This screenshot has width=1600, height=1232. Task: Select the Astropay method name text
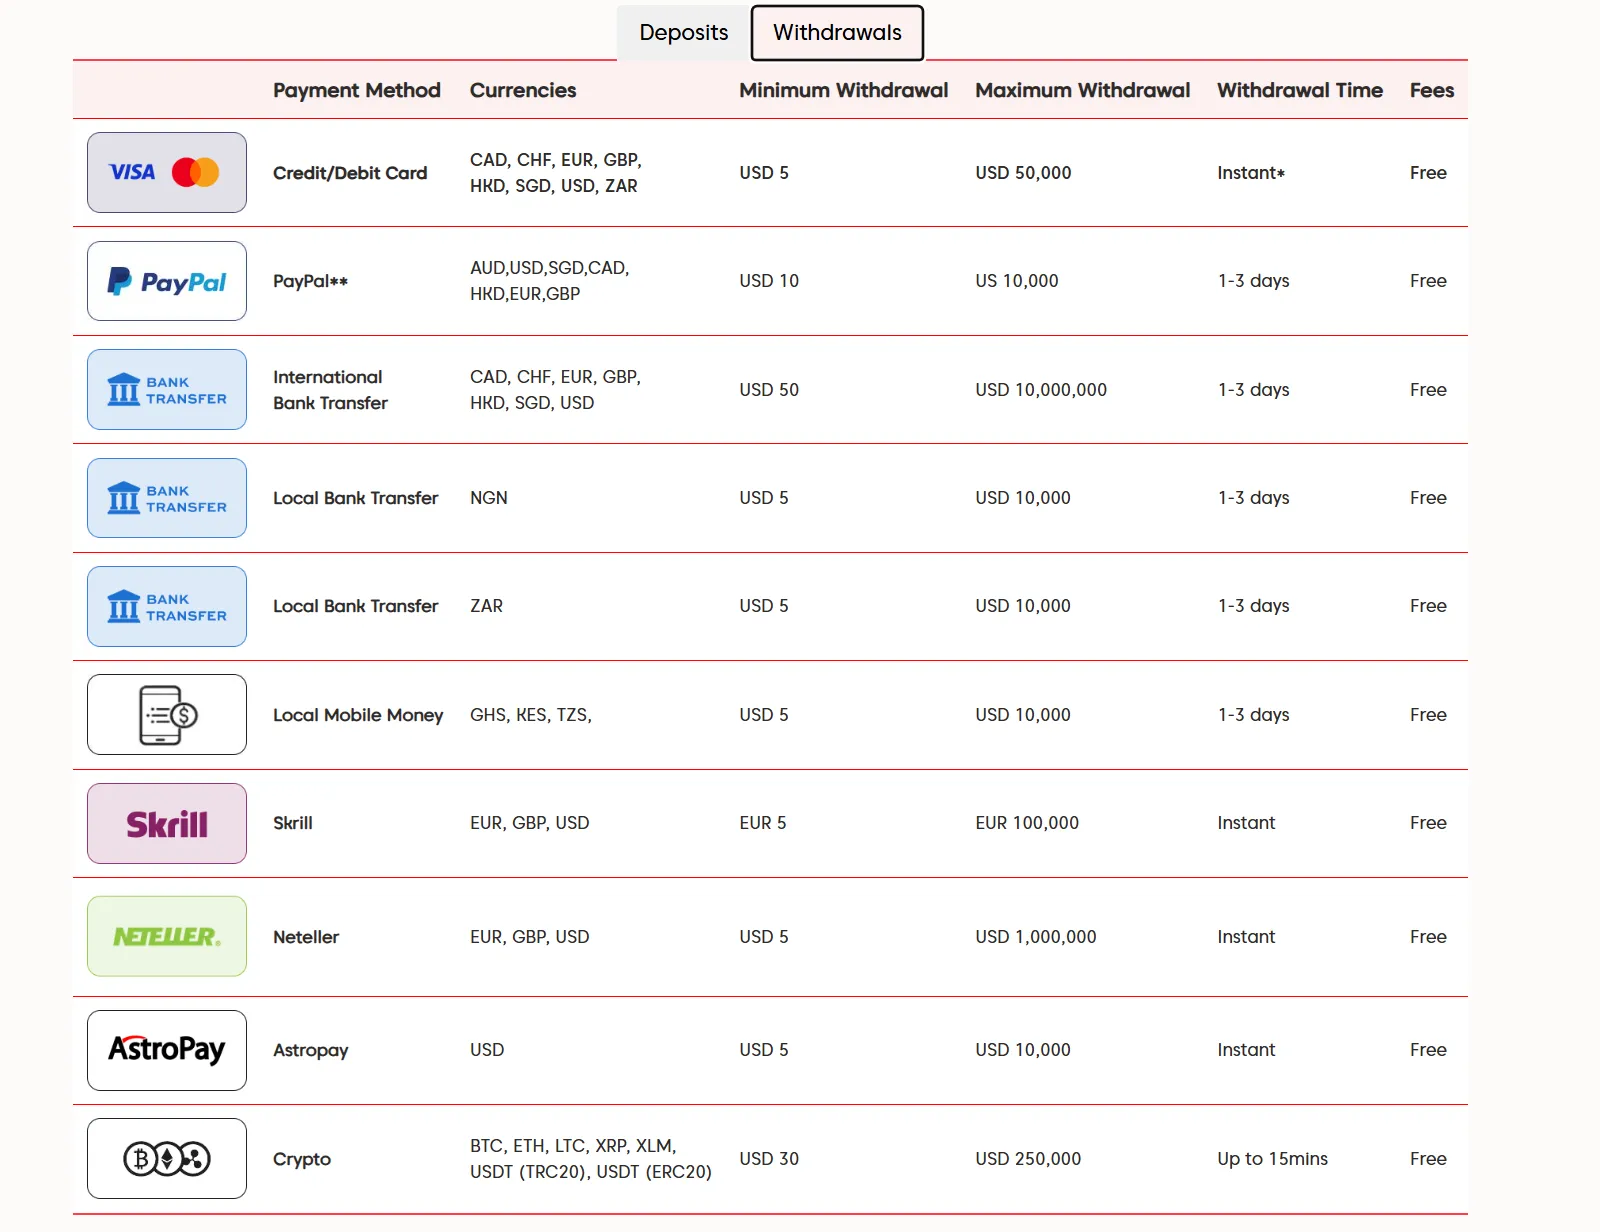pos(311,1050)
